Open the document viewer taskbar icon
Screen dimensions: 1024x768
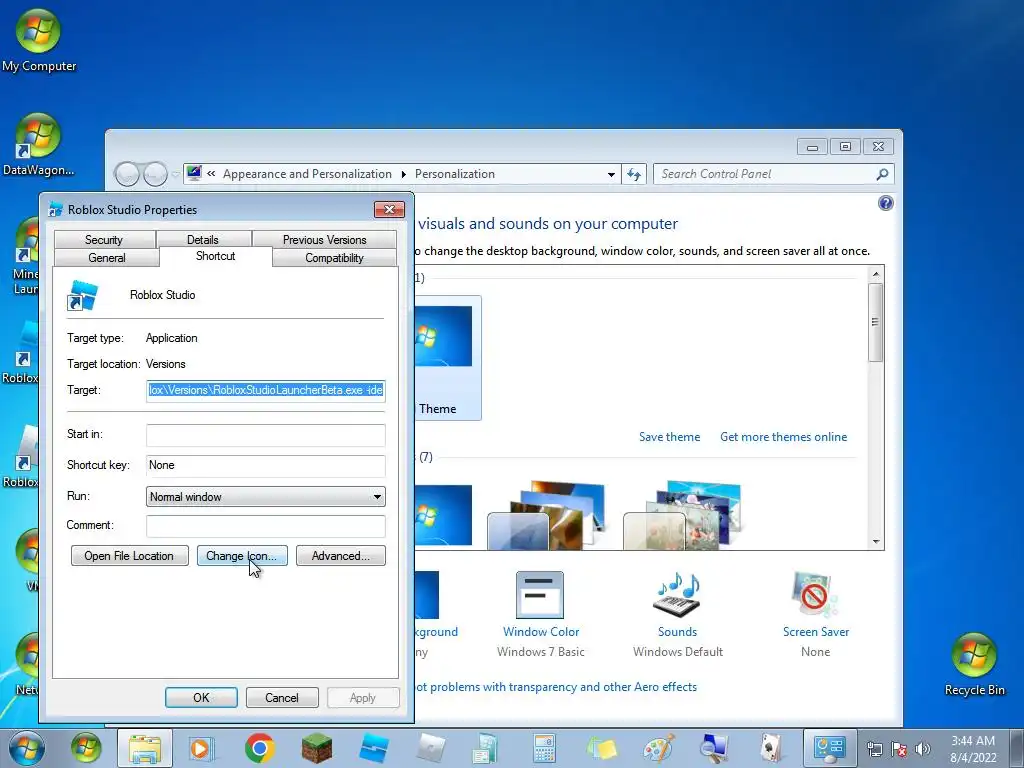(485, 748)
